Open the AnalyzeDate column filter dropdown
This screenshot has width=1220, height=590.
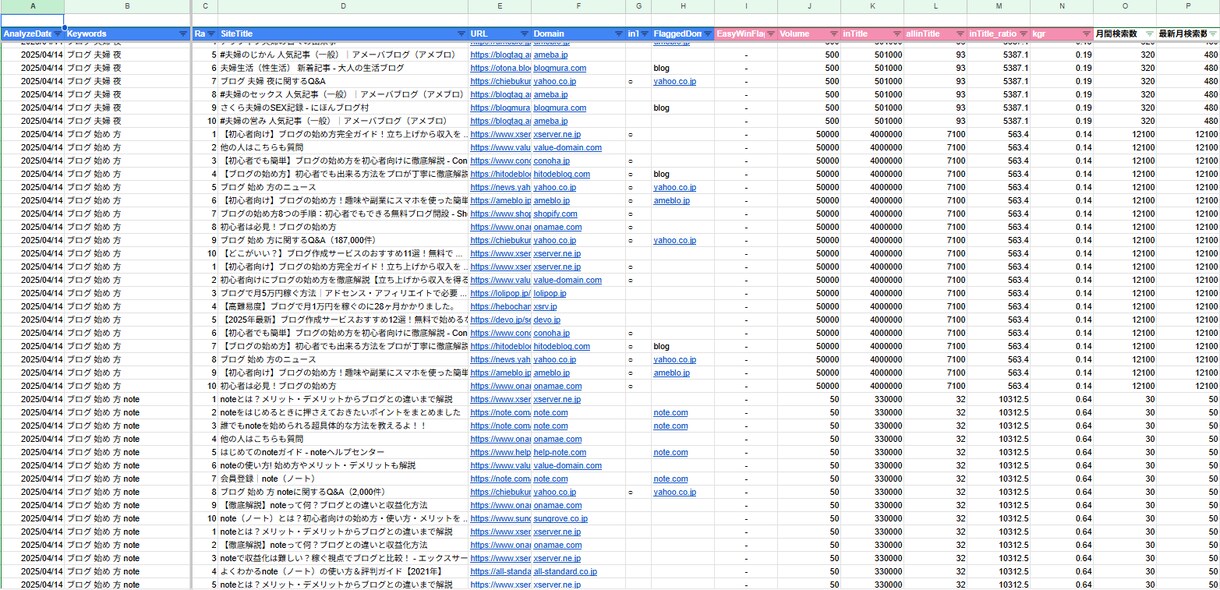(x=58, y=34)
